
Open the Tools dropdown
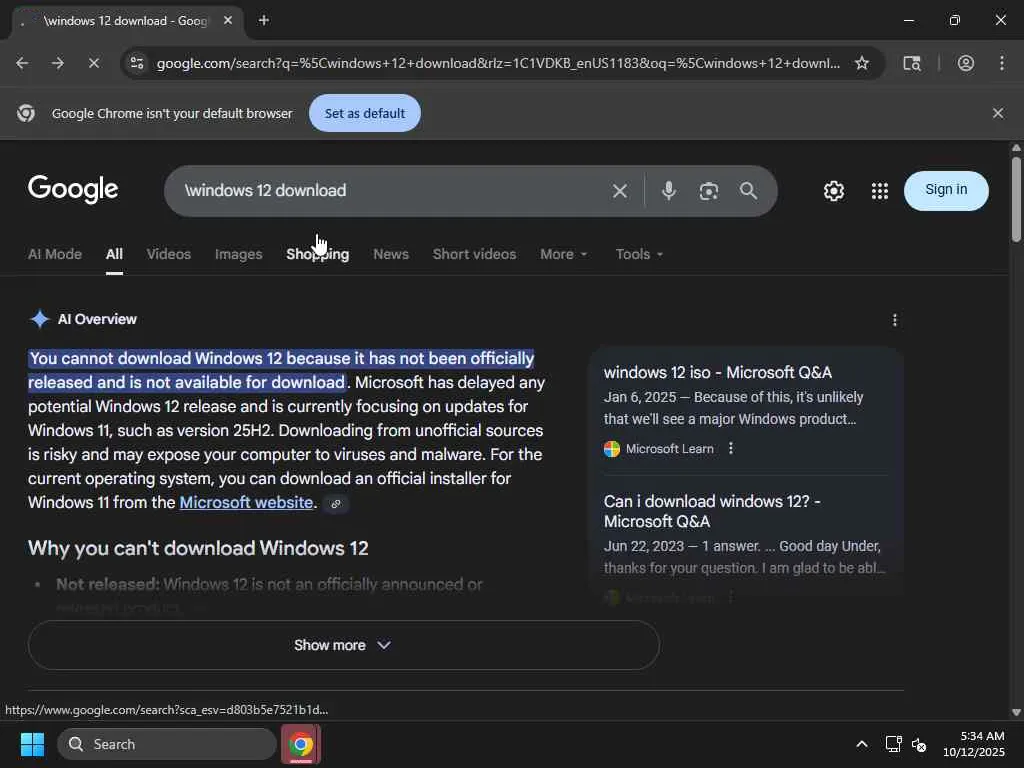tap(639, 254)
